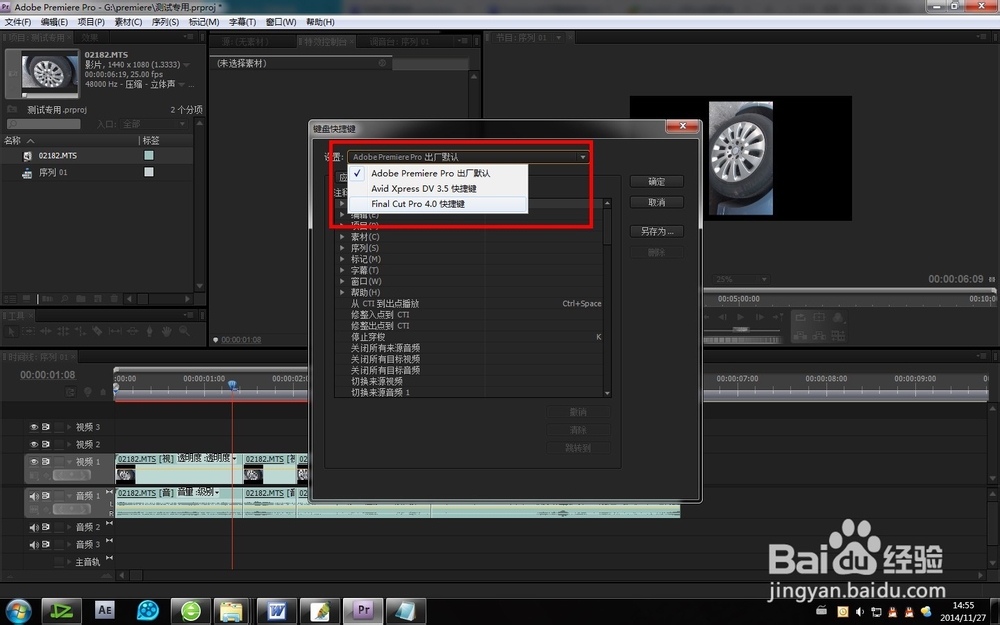Select the Hand tool
1000x625 pixels.
point(166,331)
